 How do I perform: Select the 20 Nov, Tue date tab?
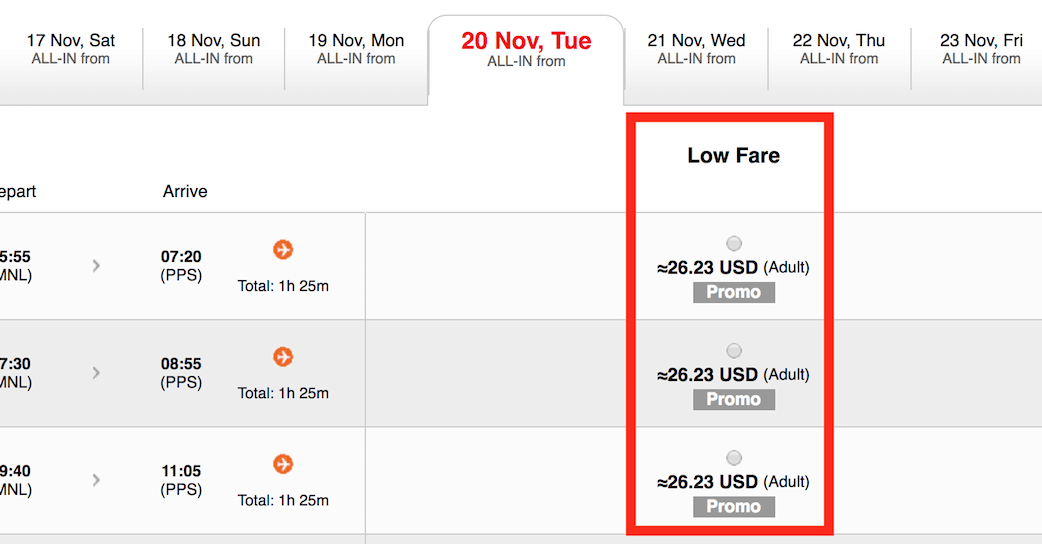tap(526, 50)
